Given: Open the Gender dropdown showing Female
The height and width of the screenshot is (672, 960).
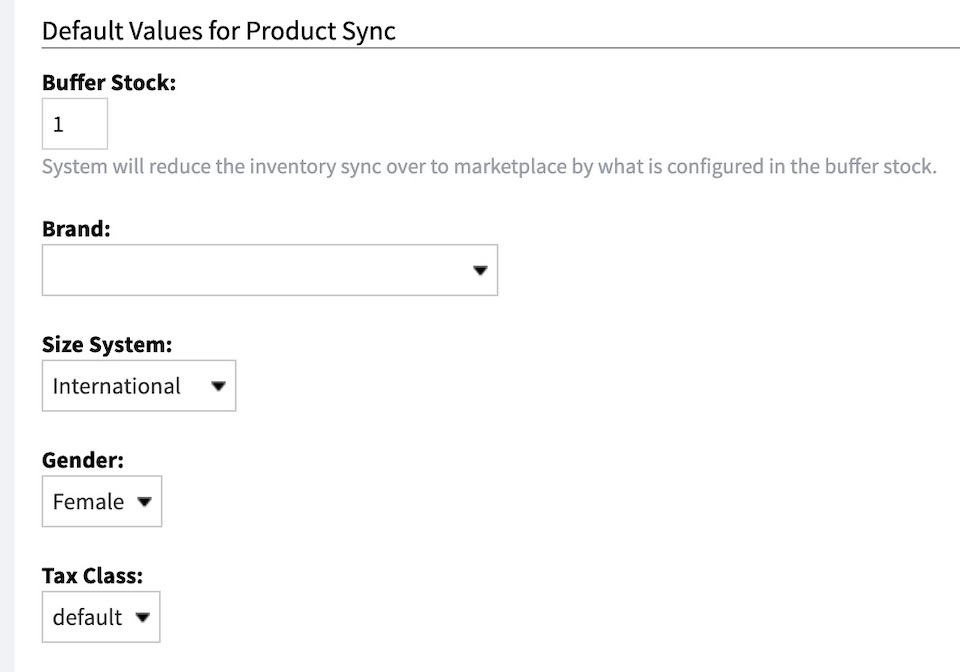Looking at the screenshot, I should [102, 501].
